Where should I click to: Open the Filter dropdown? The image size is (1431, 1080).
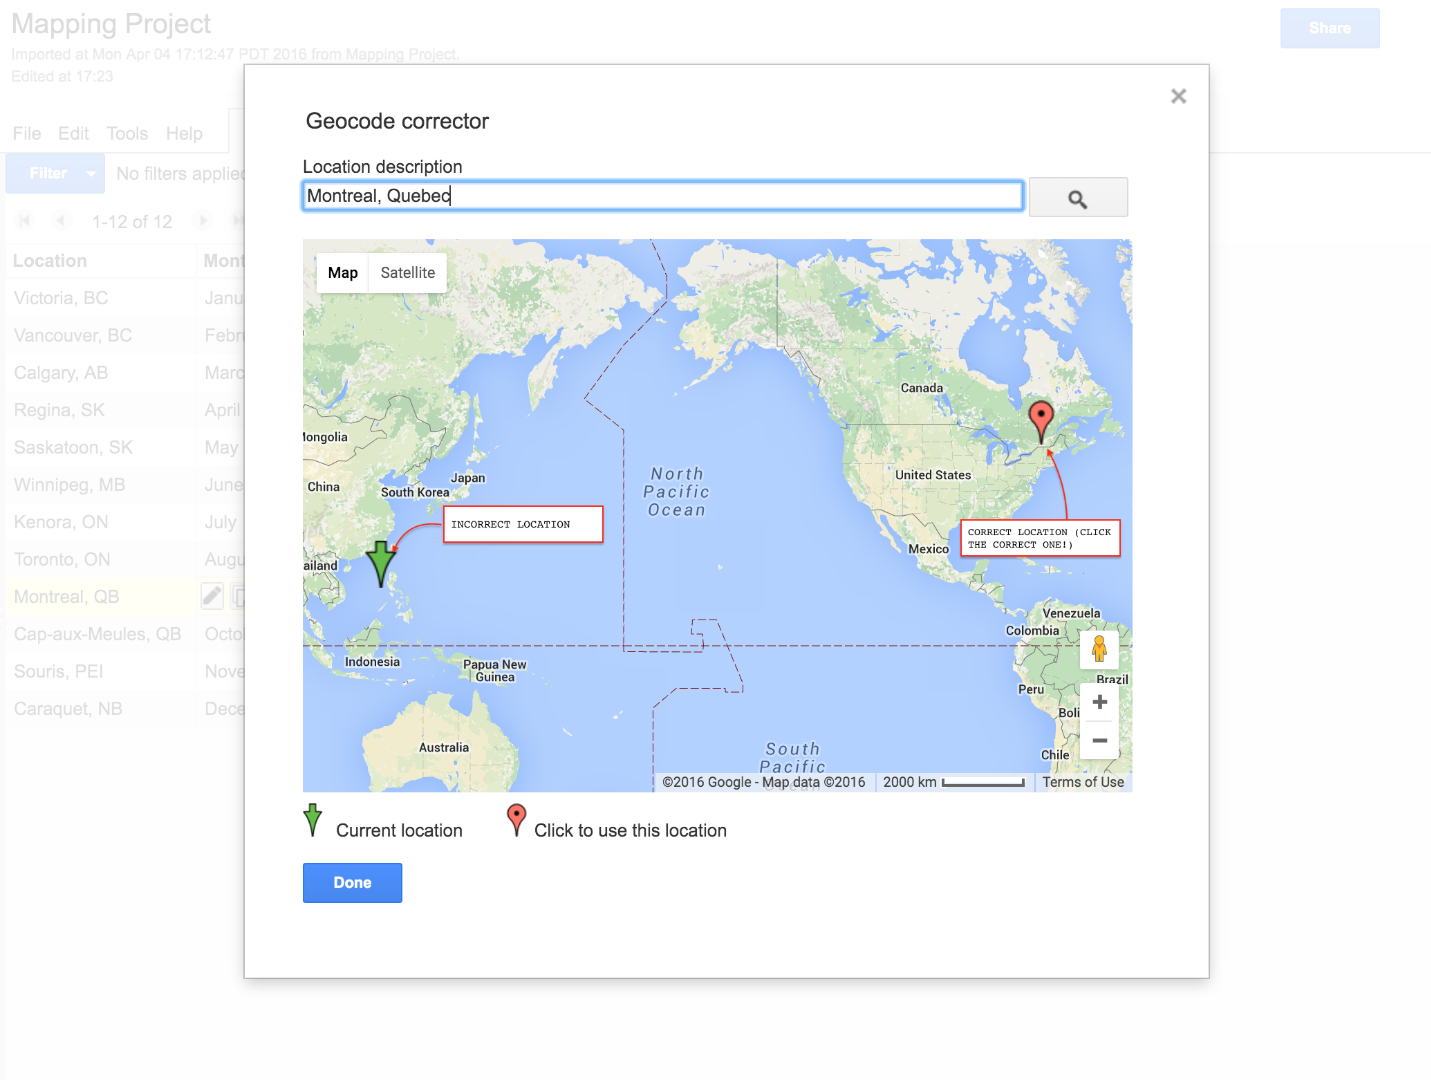pyautogui.click(x=55, y=172)
